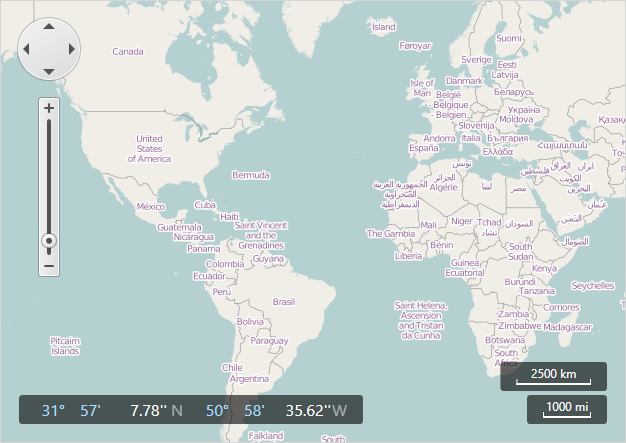Click the Moldova label
The height and width of the screenshot is (443, 626).
[516, 119]
